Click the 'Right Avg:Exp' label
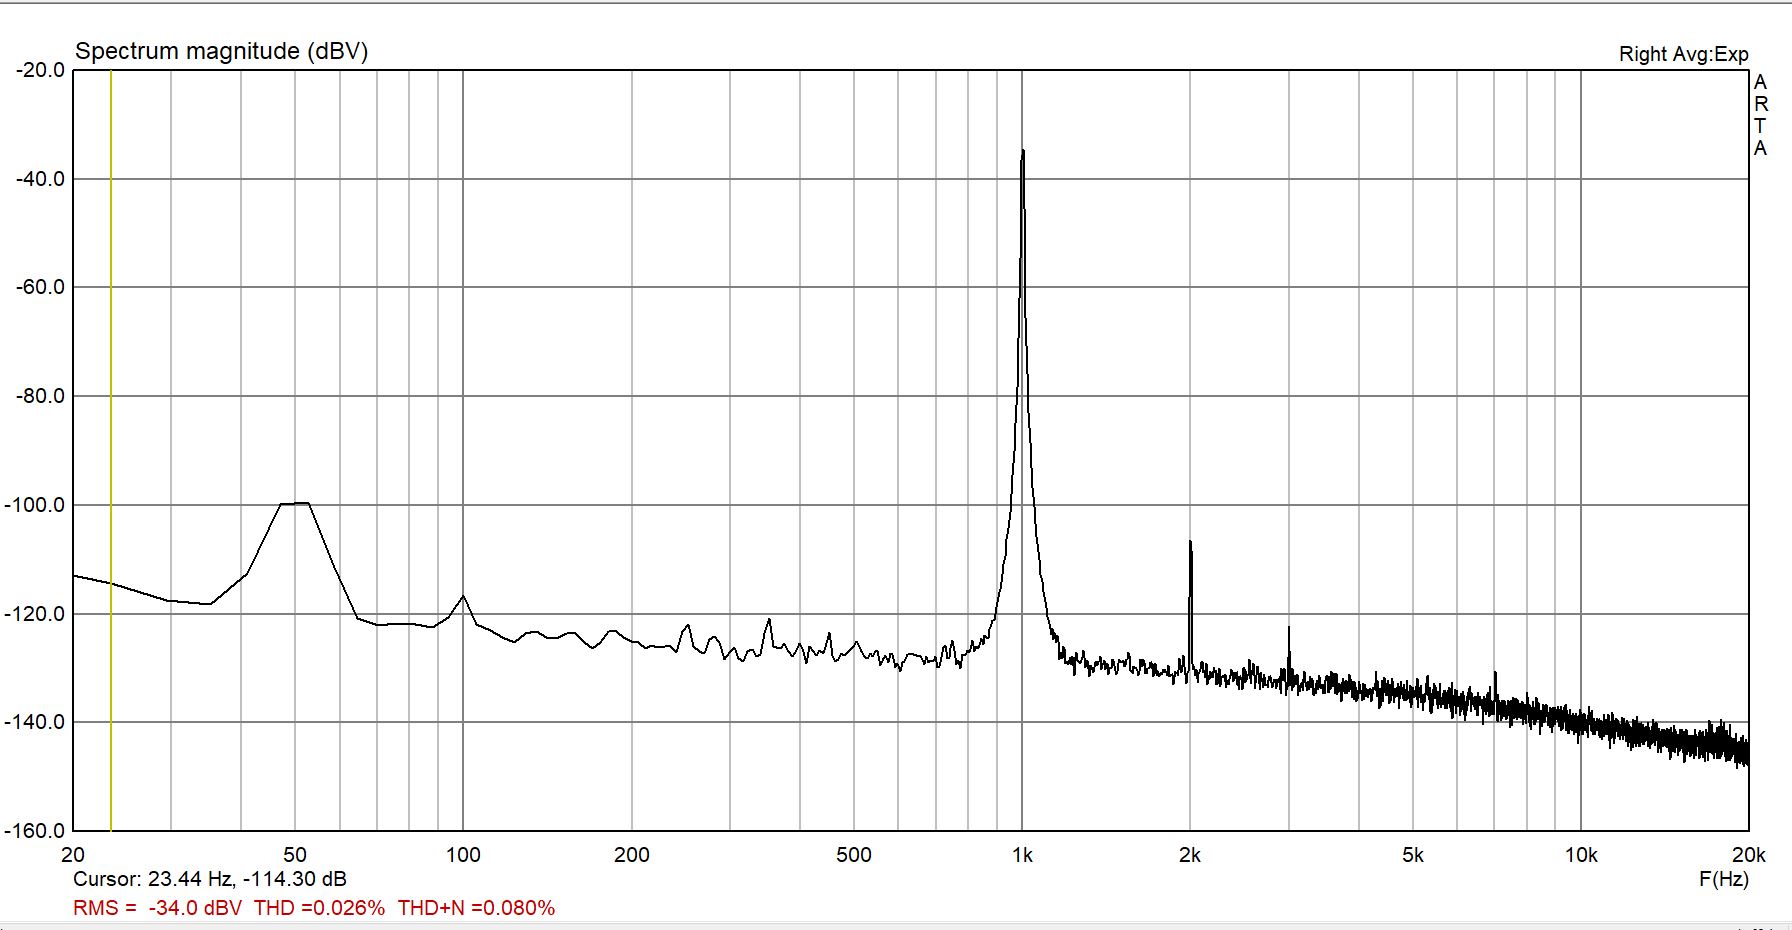The width and height of the screenshot is (1792, 930). [1684, 54]
